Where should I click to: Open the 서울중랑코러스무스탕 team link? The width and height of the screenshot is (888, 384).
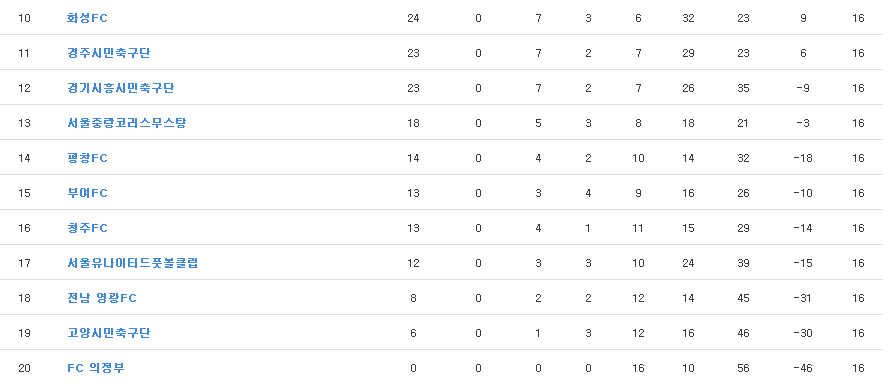[x=126, y=123]
